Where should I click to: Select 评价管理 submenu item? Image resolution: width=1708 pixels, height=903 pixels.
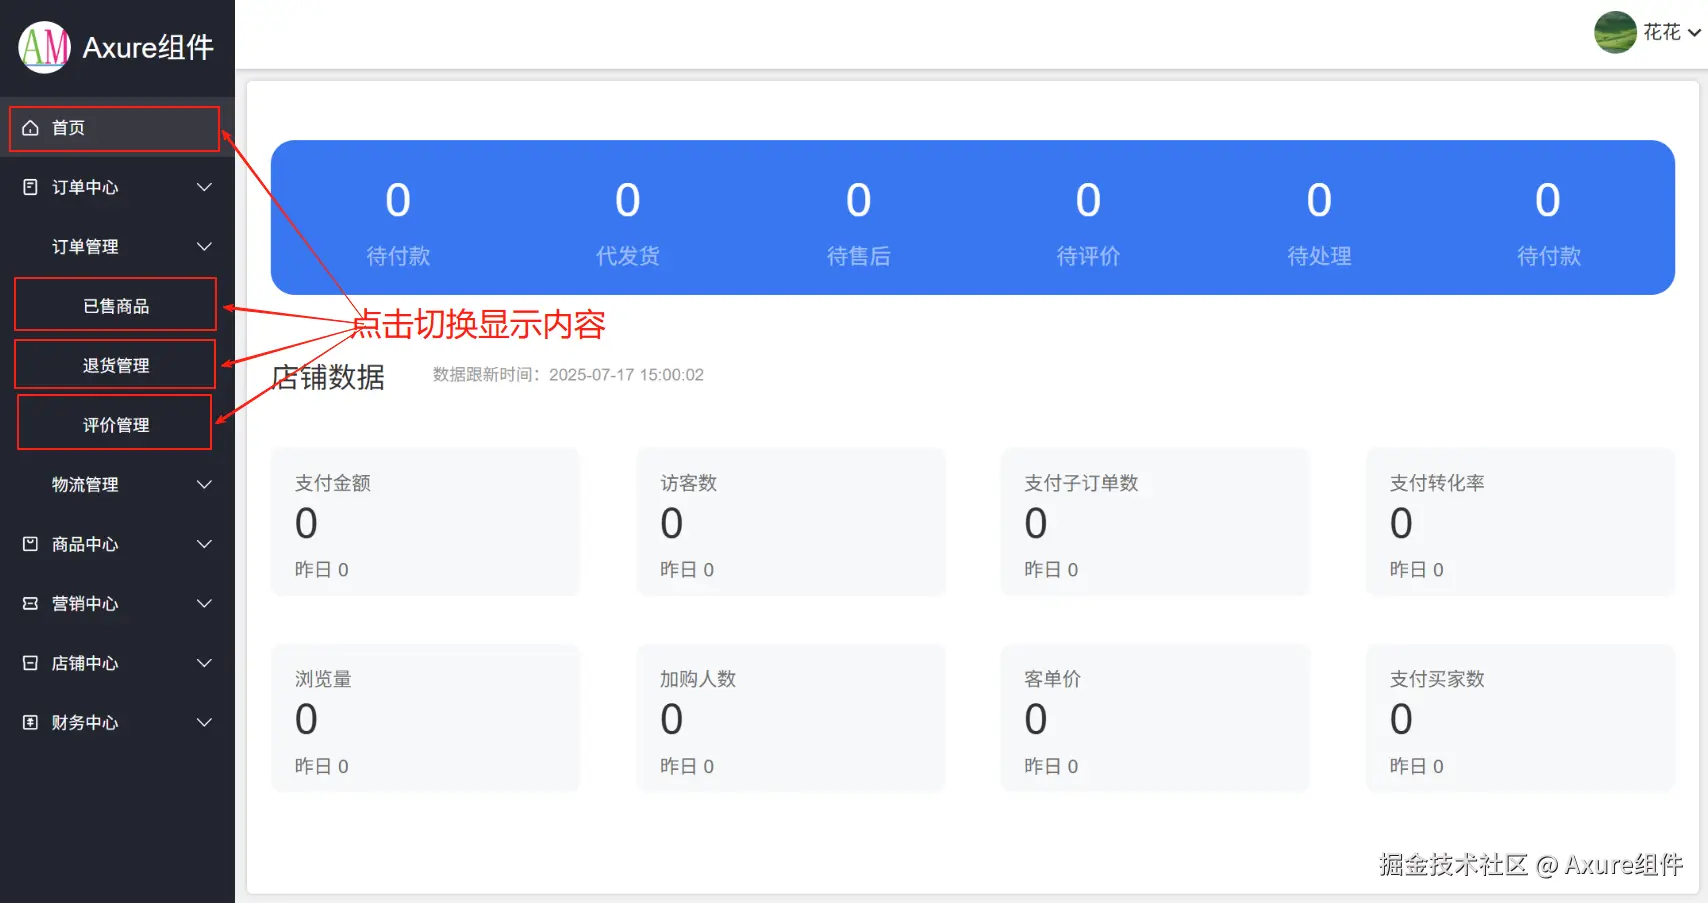tap(117, 425)
